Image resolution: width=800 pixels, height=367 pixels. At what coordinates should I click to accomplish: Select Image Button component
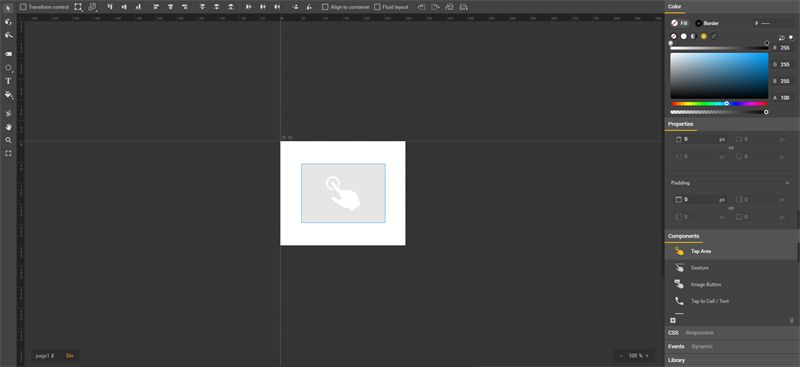pos(731,284)
